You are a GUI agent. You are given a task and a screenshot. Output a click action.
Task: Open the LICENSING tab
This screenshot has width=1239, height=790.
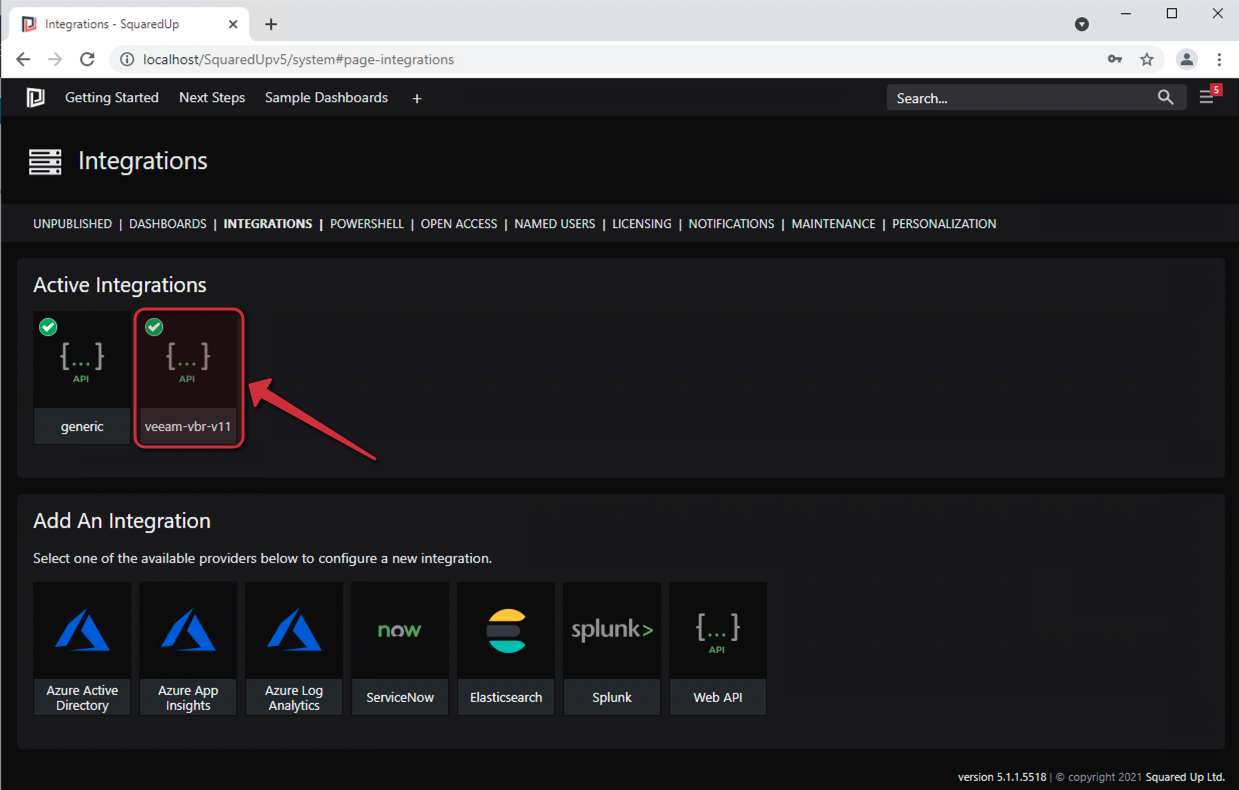pos(642,224)
